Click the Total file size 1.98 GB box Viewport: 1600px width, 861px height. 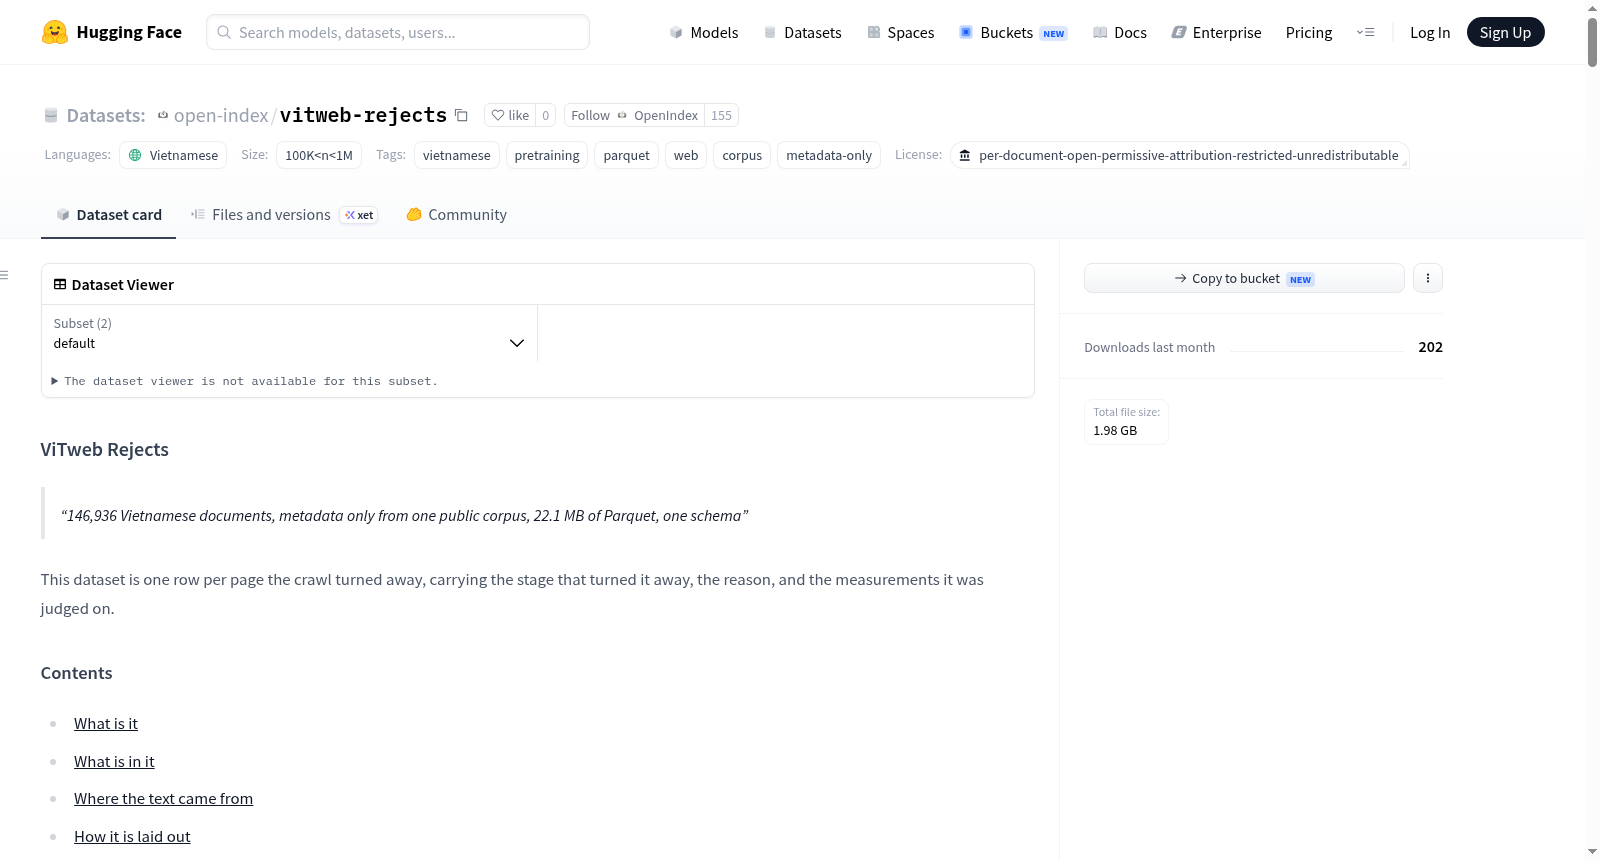click(1126, 421)
